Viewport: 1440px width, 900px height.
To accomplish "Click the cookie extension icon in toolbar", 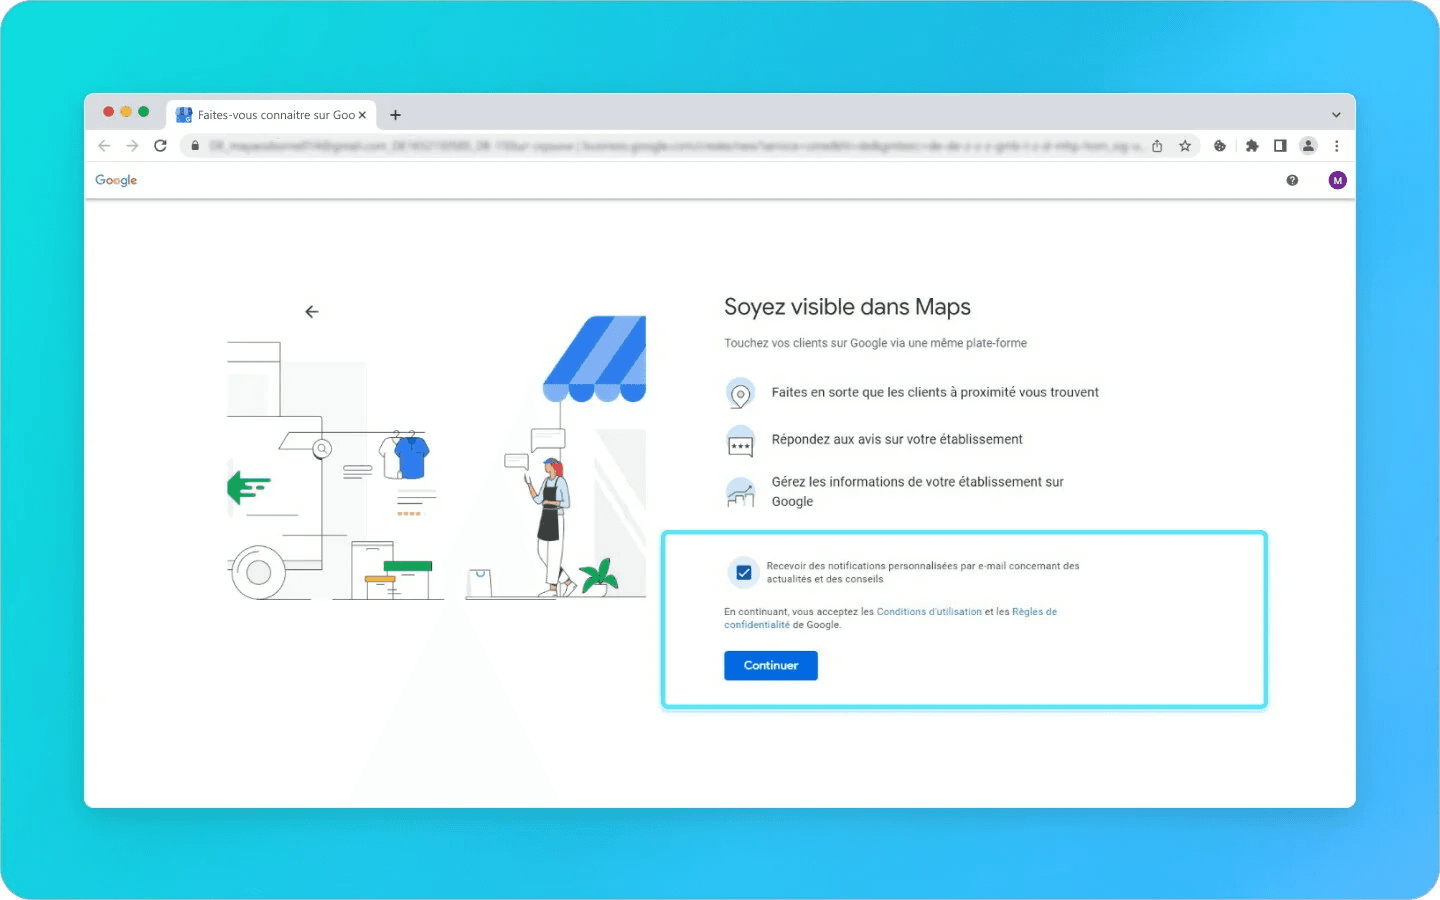I will tap(1220, 146).
